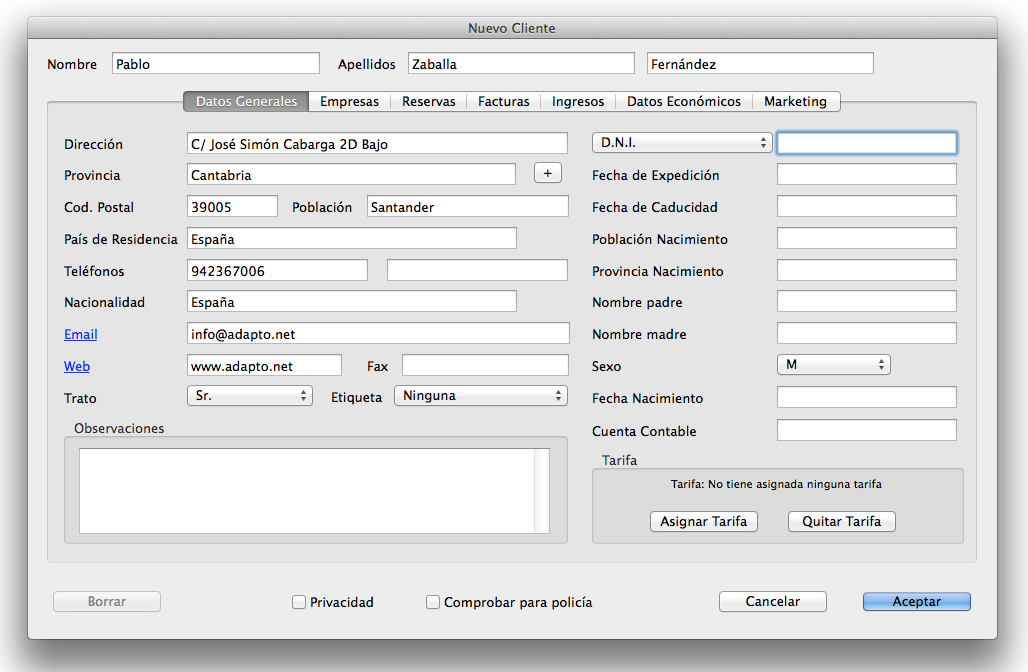Viewport: 1028px width, 672px height.
Task: Click the Cuenta Contable field
Action: click(867, 430)
